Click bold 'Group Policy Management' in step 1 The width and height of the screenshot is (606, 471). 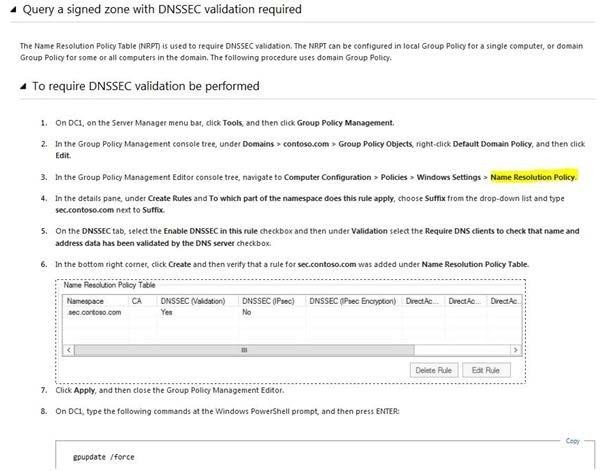coord(345,123)
